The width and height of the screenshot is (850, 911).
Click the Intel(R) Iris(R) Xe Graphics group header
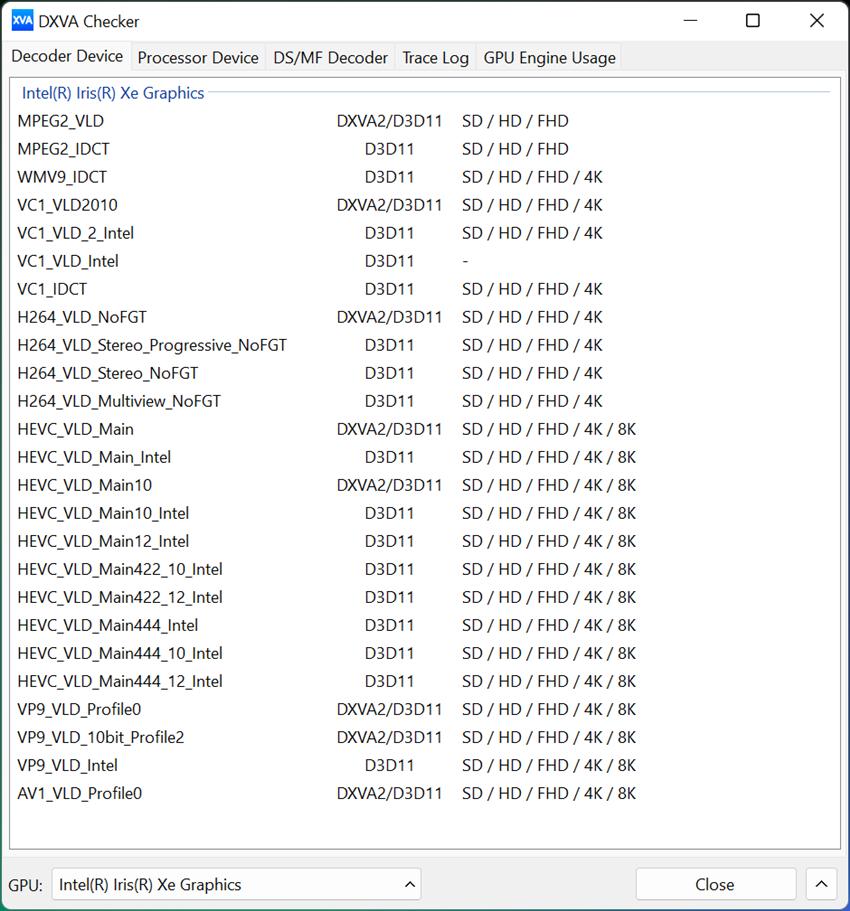113,93
